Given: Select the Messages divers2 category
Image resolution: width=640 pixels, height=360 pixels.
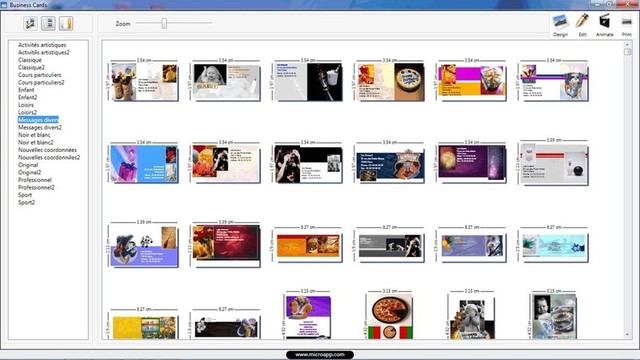Looking at the screenshot, I should click(x=40, y=127).
